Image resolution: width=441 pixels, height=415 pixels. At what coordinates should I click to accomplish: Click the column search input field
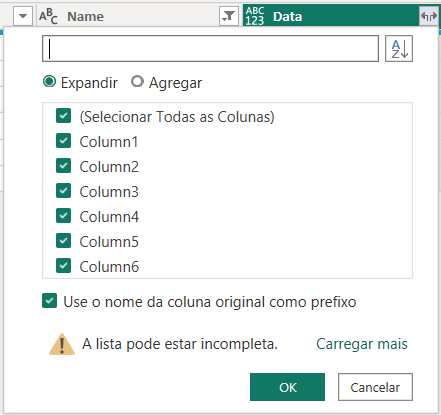click(x=210, y=49)
